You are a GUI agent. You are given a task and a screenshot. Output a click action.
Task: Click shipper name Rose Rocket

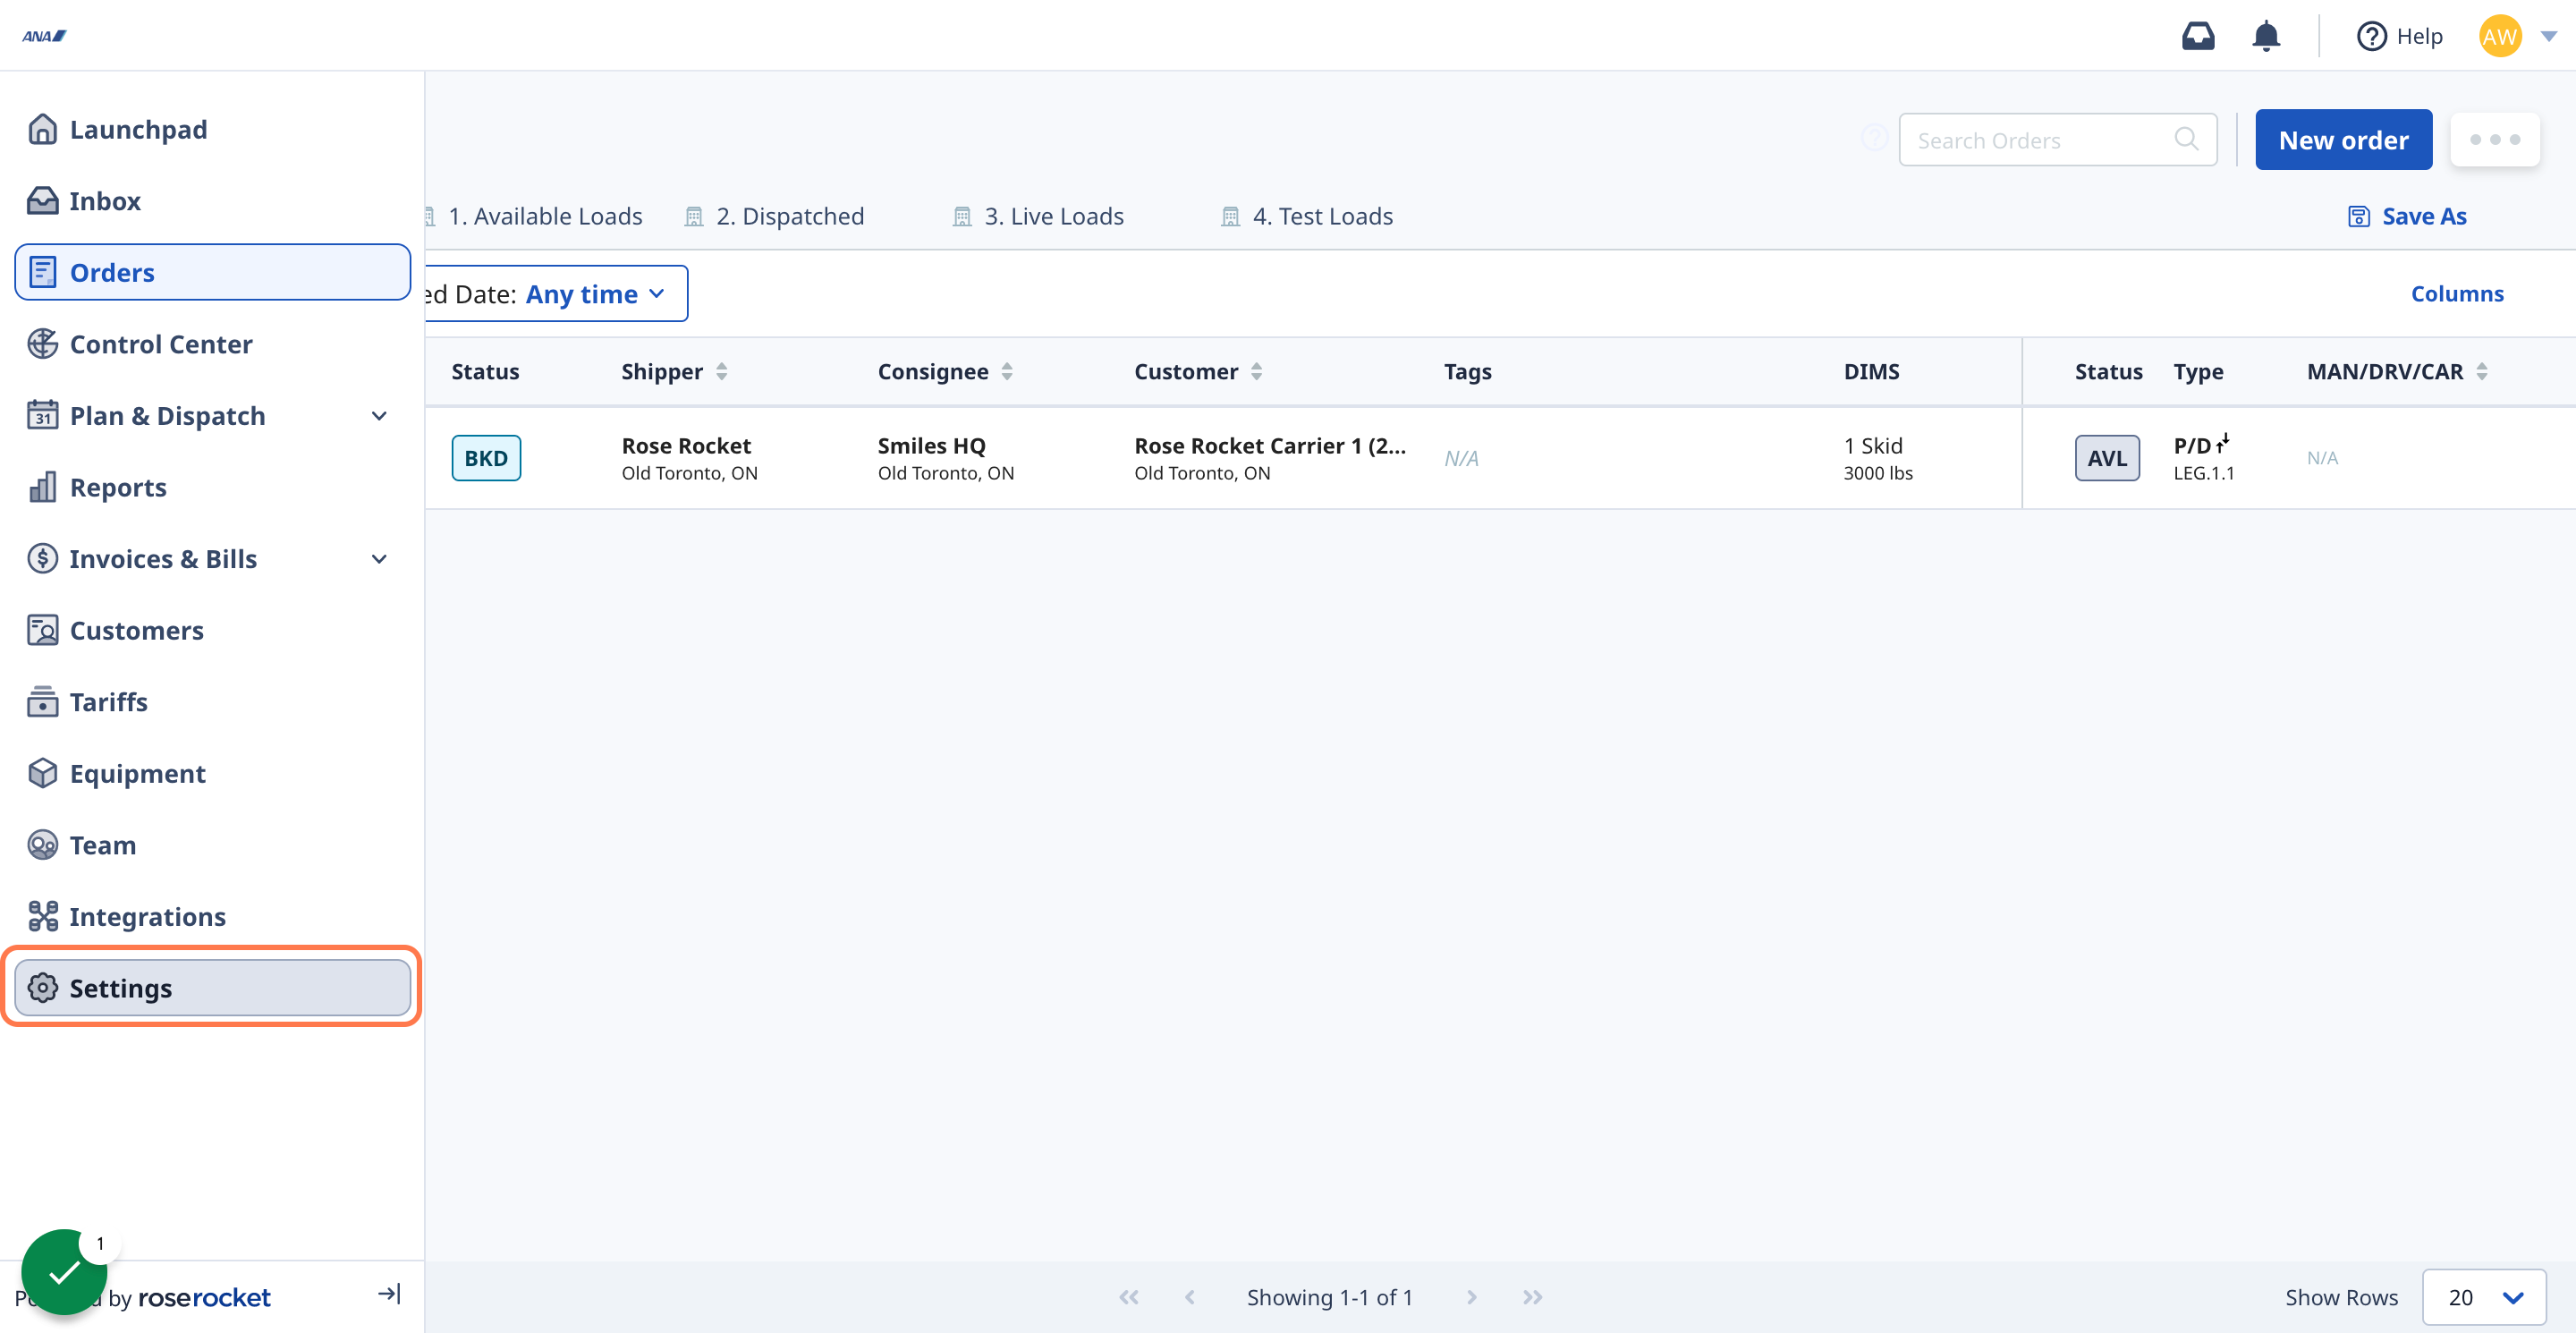click(x=686, y=446)
